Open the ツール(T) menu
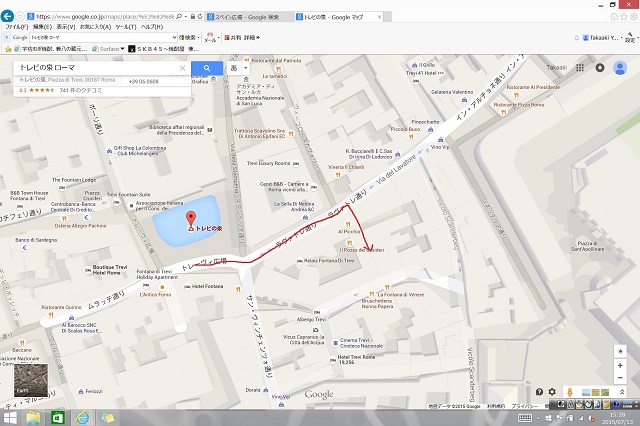 coord(126,27)
